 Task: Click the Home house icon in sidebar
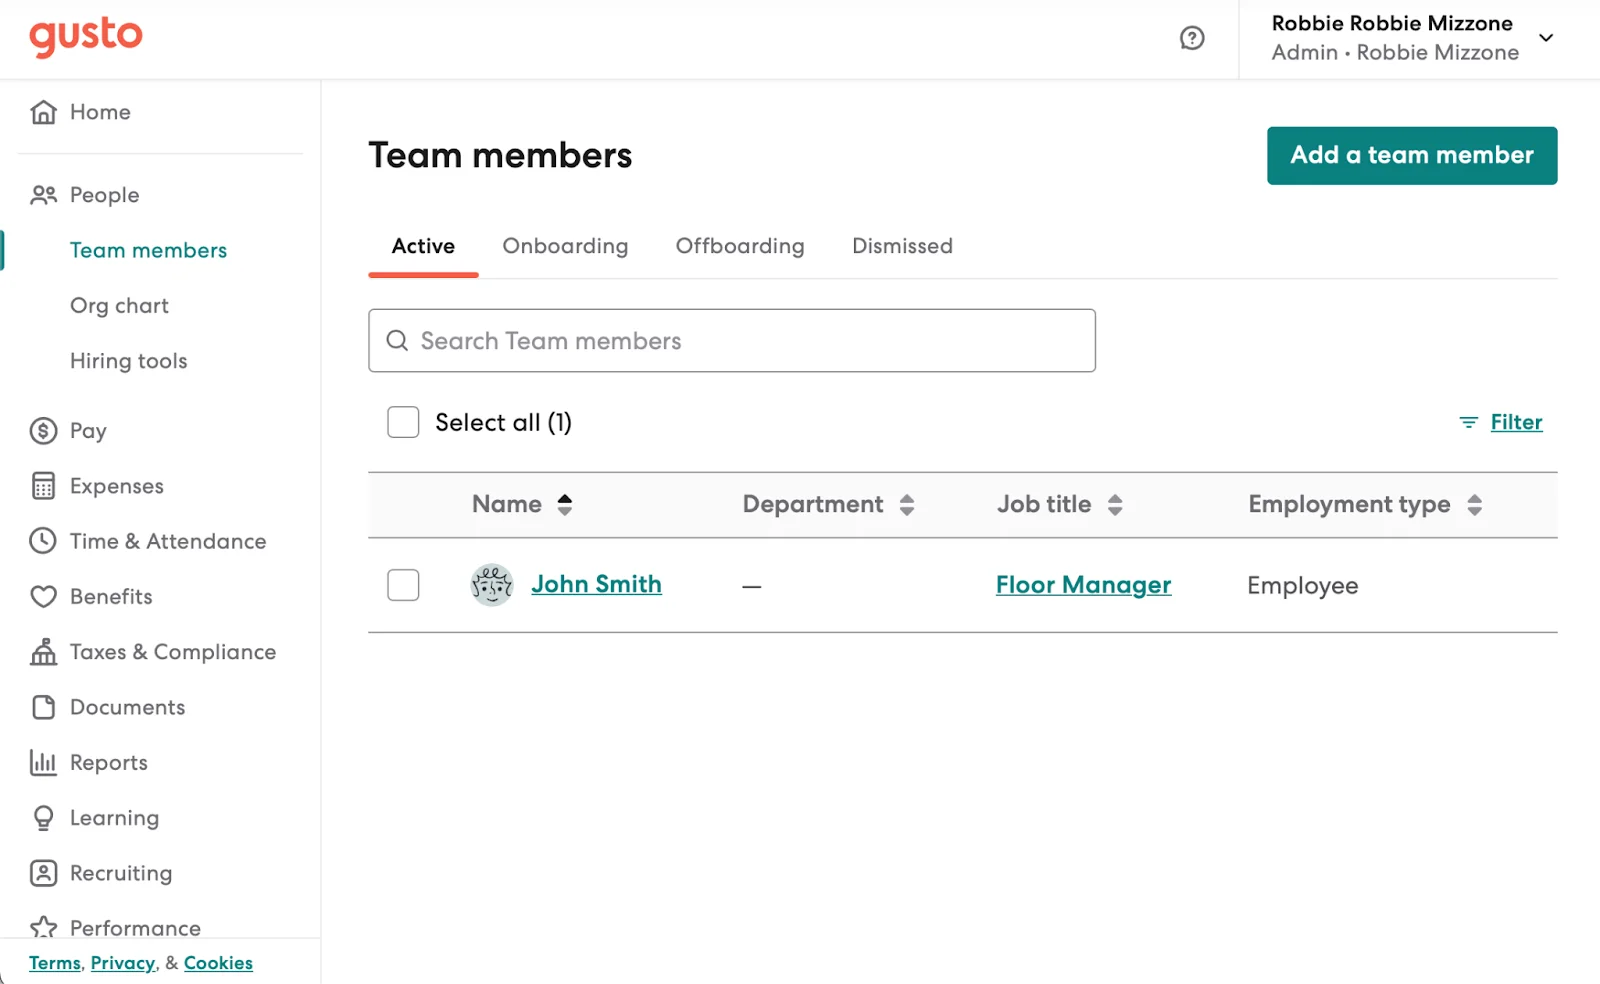point(43,112)
